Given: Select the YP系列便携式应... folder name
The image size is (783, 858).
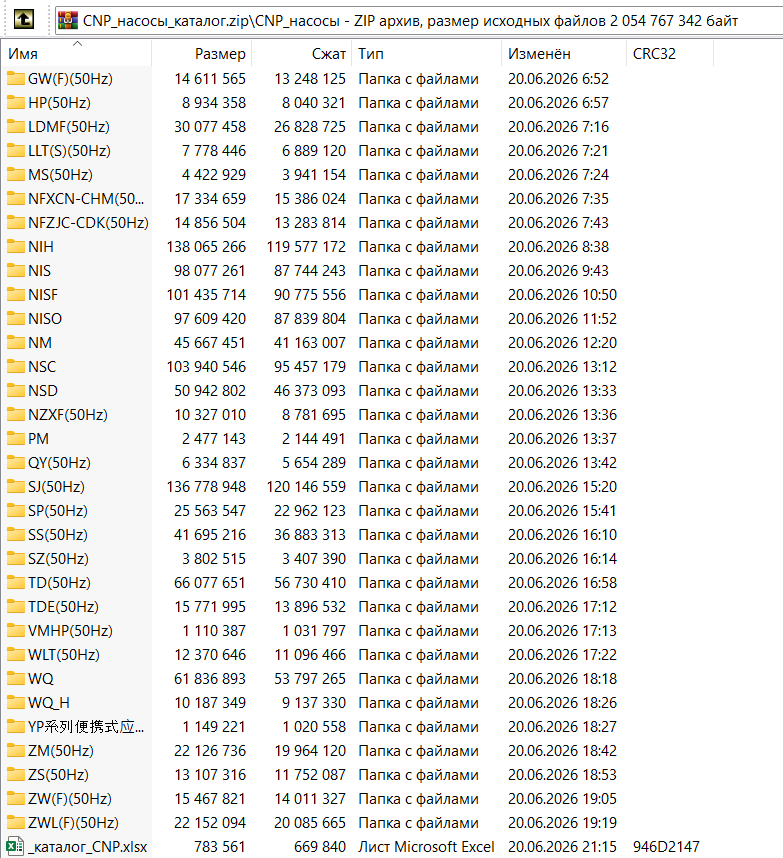Looking at the screenshot, I should [86, 727].
